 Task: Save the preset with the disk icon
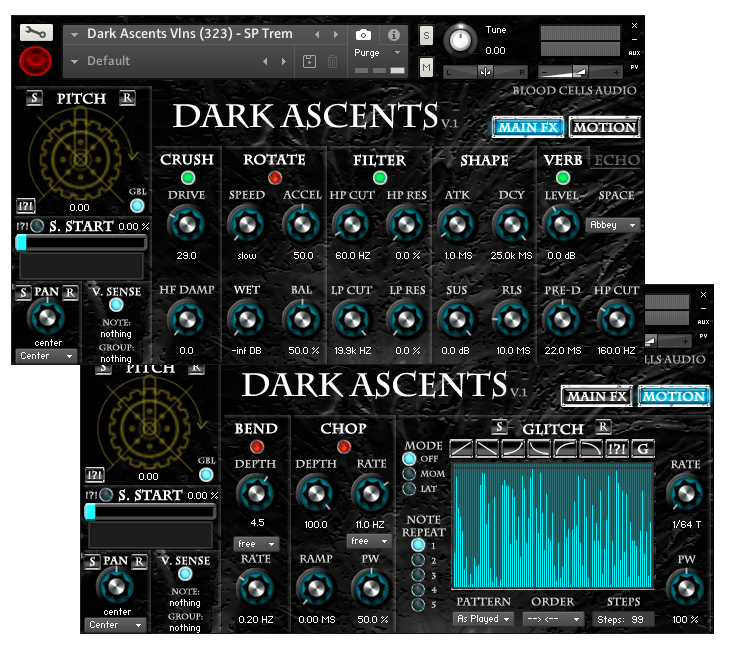pyautogui.click(x=309, y=61)
